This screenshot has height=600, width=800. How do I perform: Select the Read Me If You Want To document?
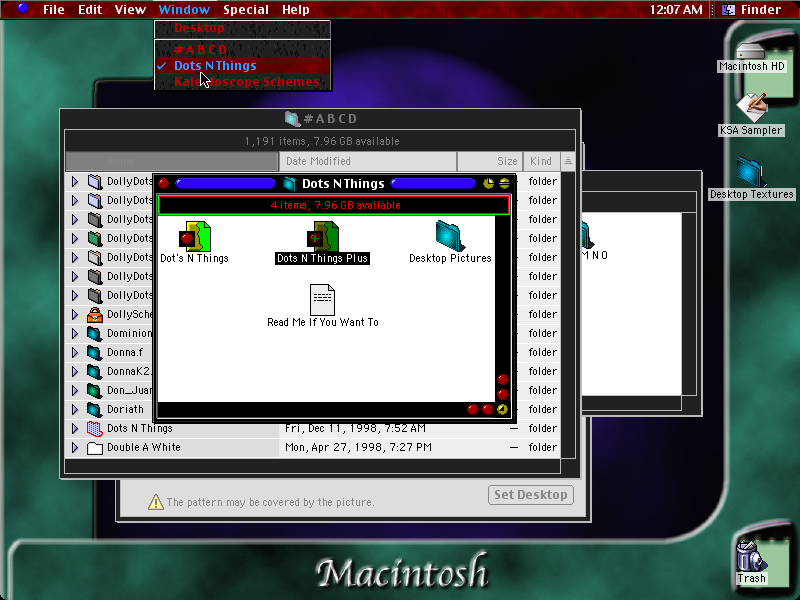322,299
